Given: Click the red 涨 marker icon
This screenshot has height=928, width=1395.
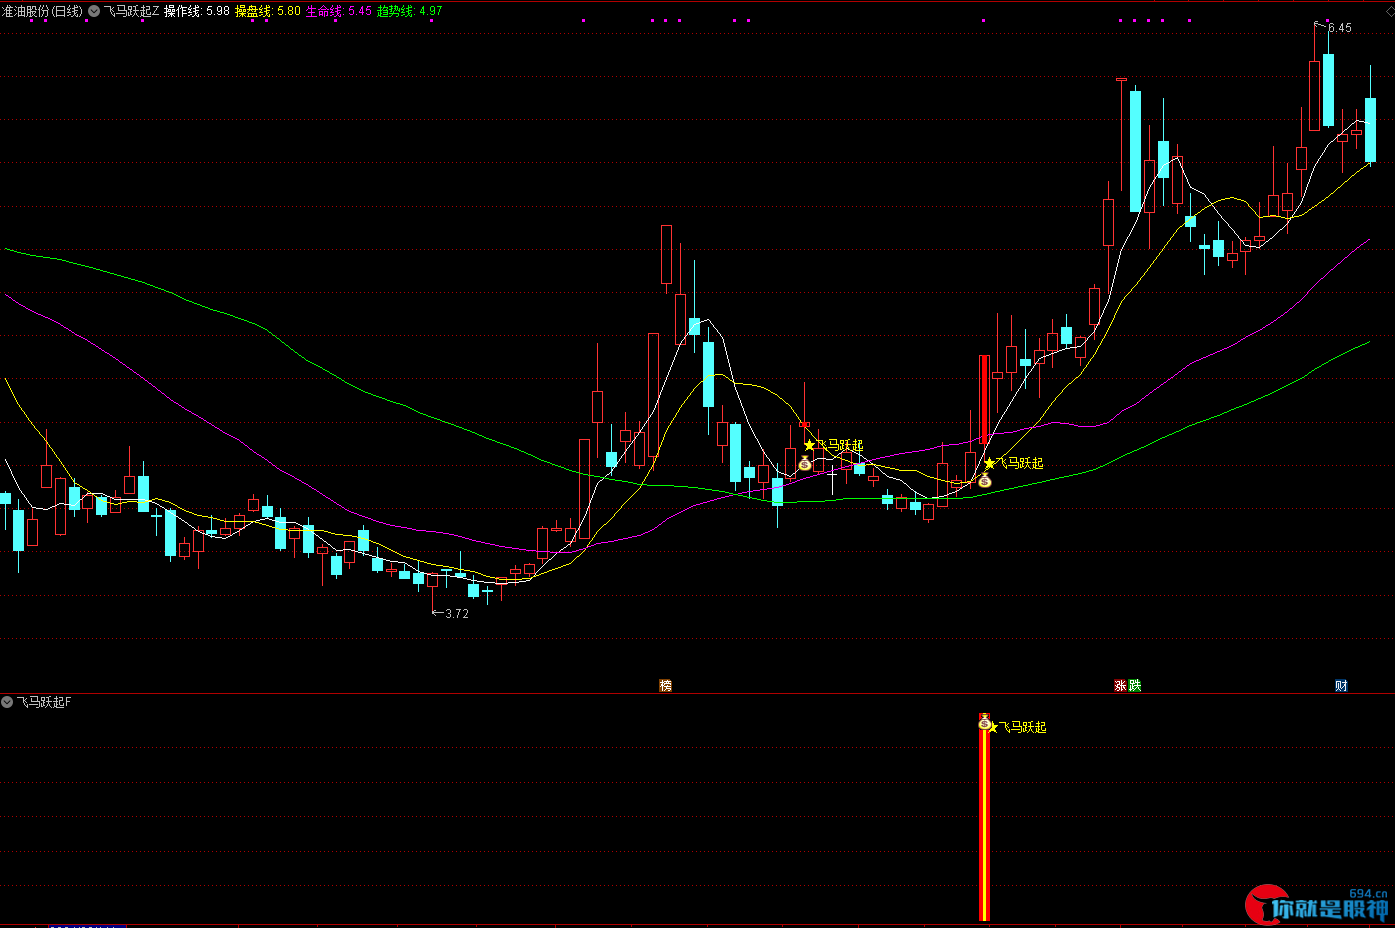Looking at the screenshot, I should click(x=1120, y=685).
